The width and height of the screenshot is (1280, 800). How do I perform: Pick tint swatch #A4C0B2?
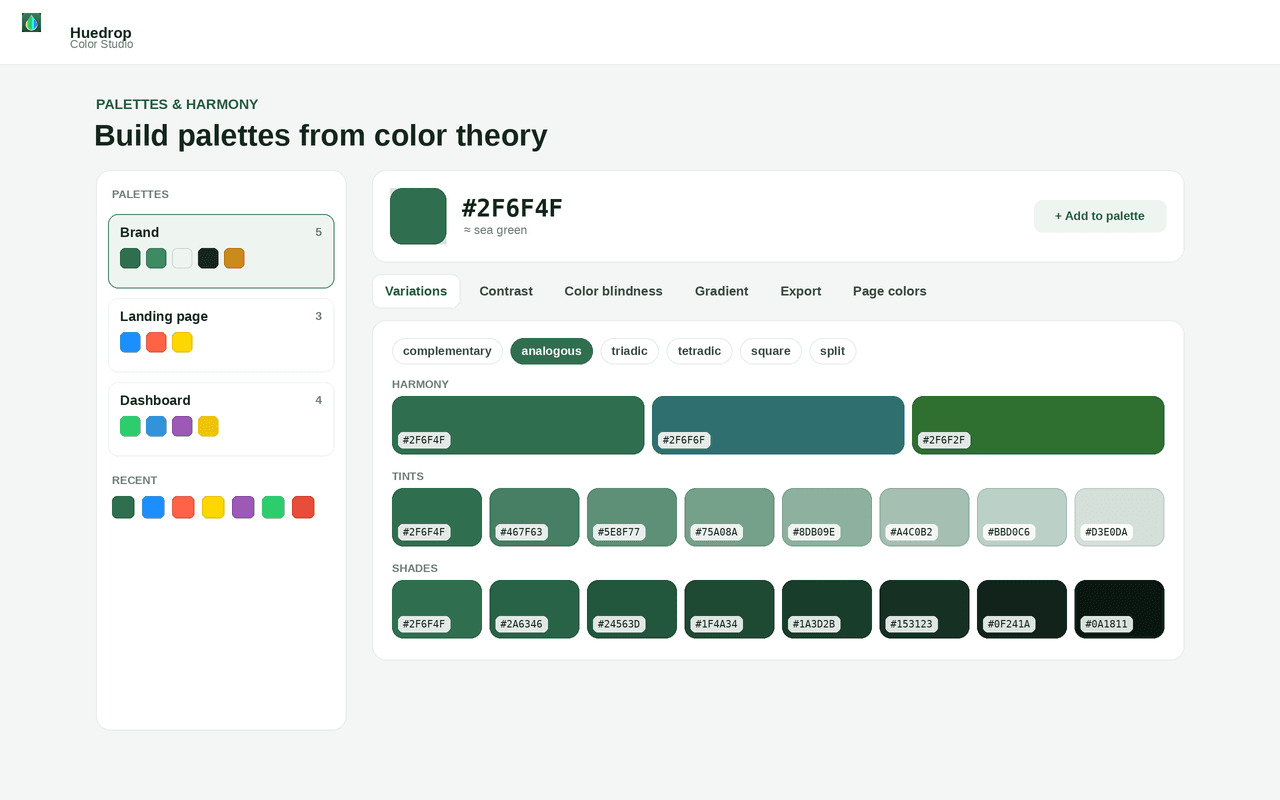tap(924, 517)
